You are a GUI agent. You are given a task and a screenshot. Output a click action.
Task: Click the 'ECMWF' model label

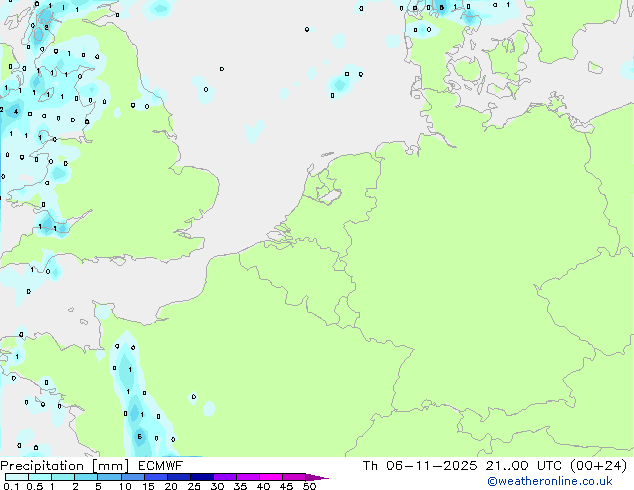point(160,466)
